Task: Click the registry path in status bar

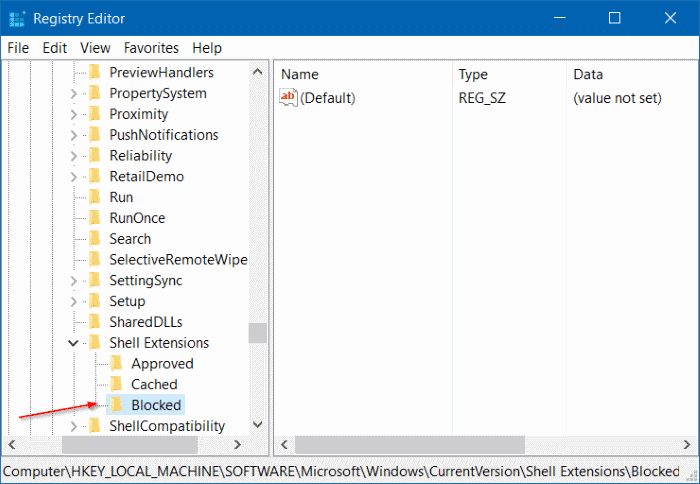Action: tap(342, 471)
